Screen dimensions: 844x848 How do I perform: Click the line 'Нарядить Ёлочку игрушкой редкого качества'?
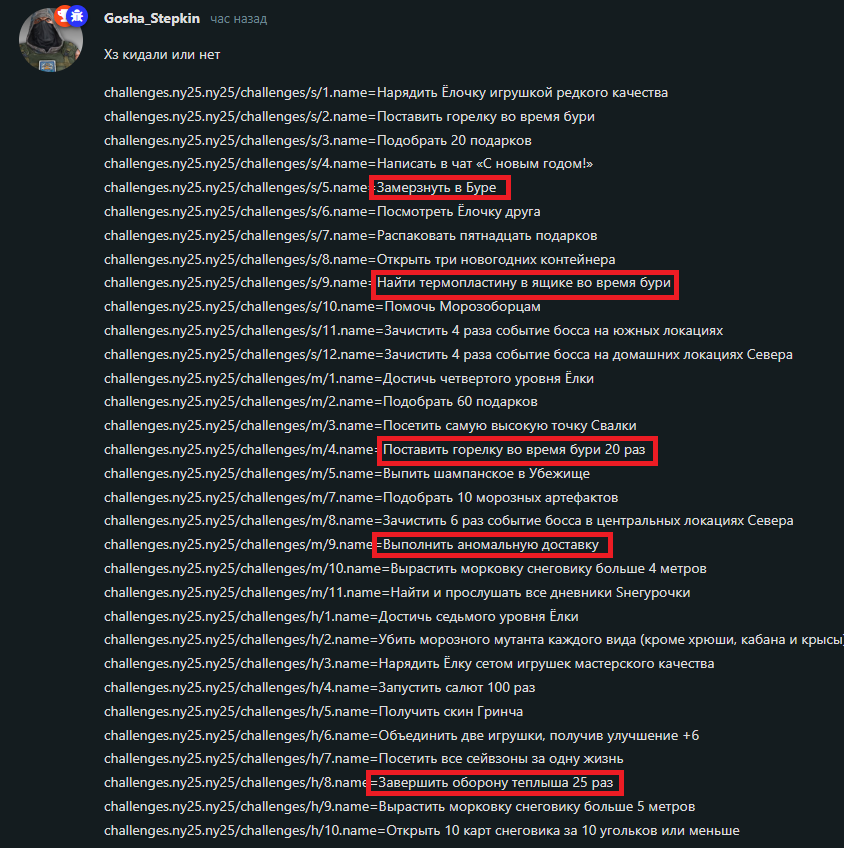click(x=386, y=93)
